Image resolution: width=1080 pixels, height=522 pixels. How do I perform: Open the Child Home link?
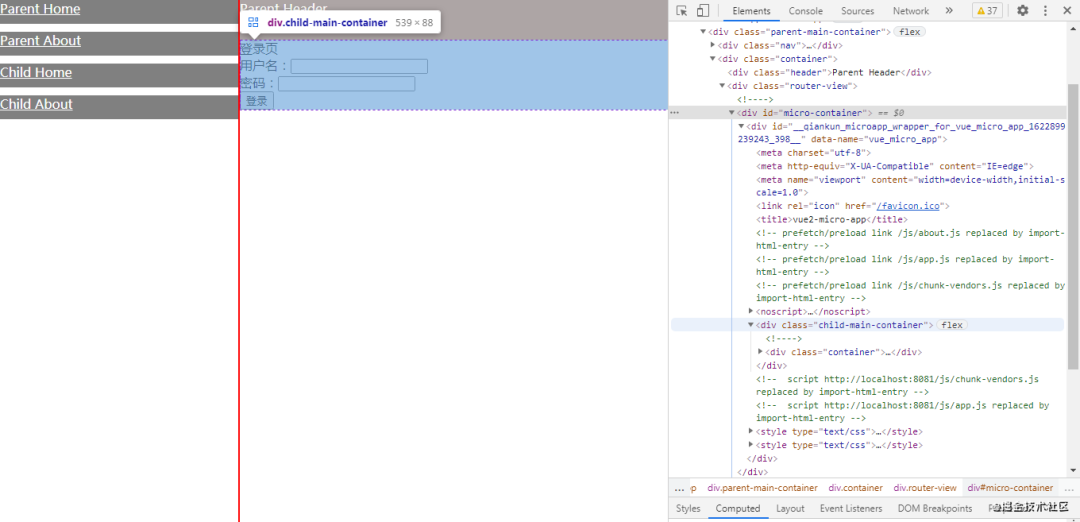36,72
